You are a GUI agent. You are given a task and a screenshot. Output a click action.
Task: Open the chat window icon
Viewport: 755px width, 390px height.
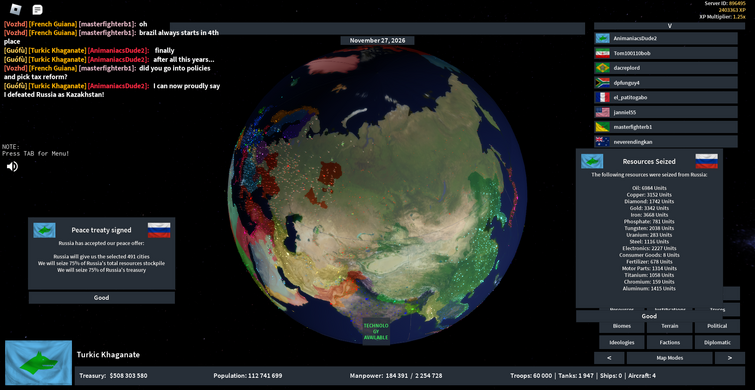pyautogui.click(x=37, y=10)
